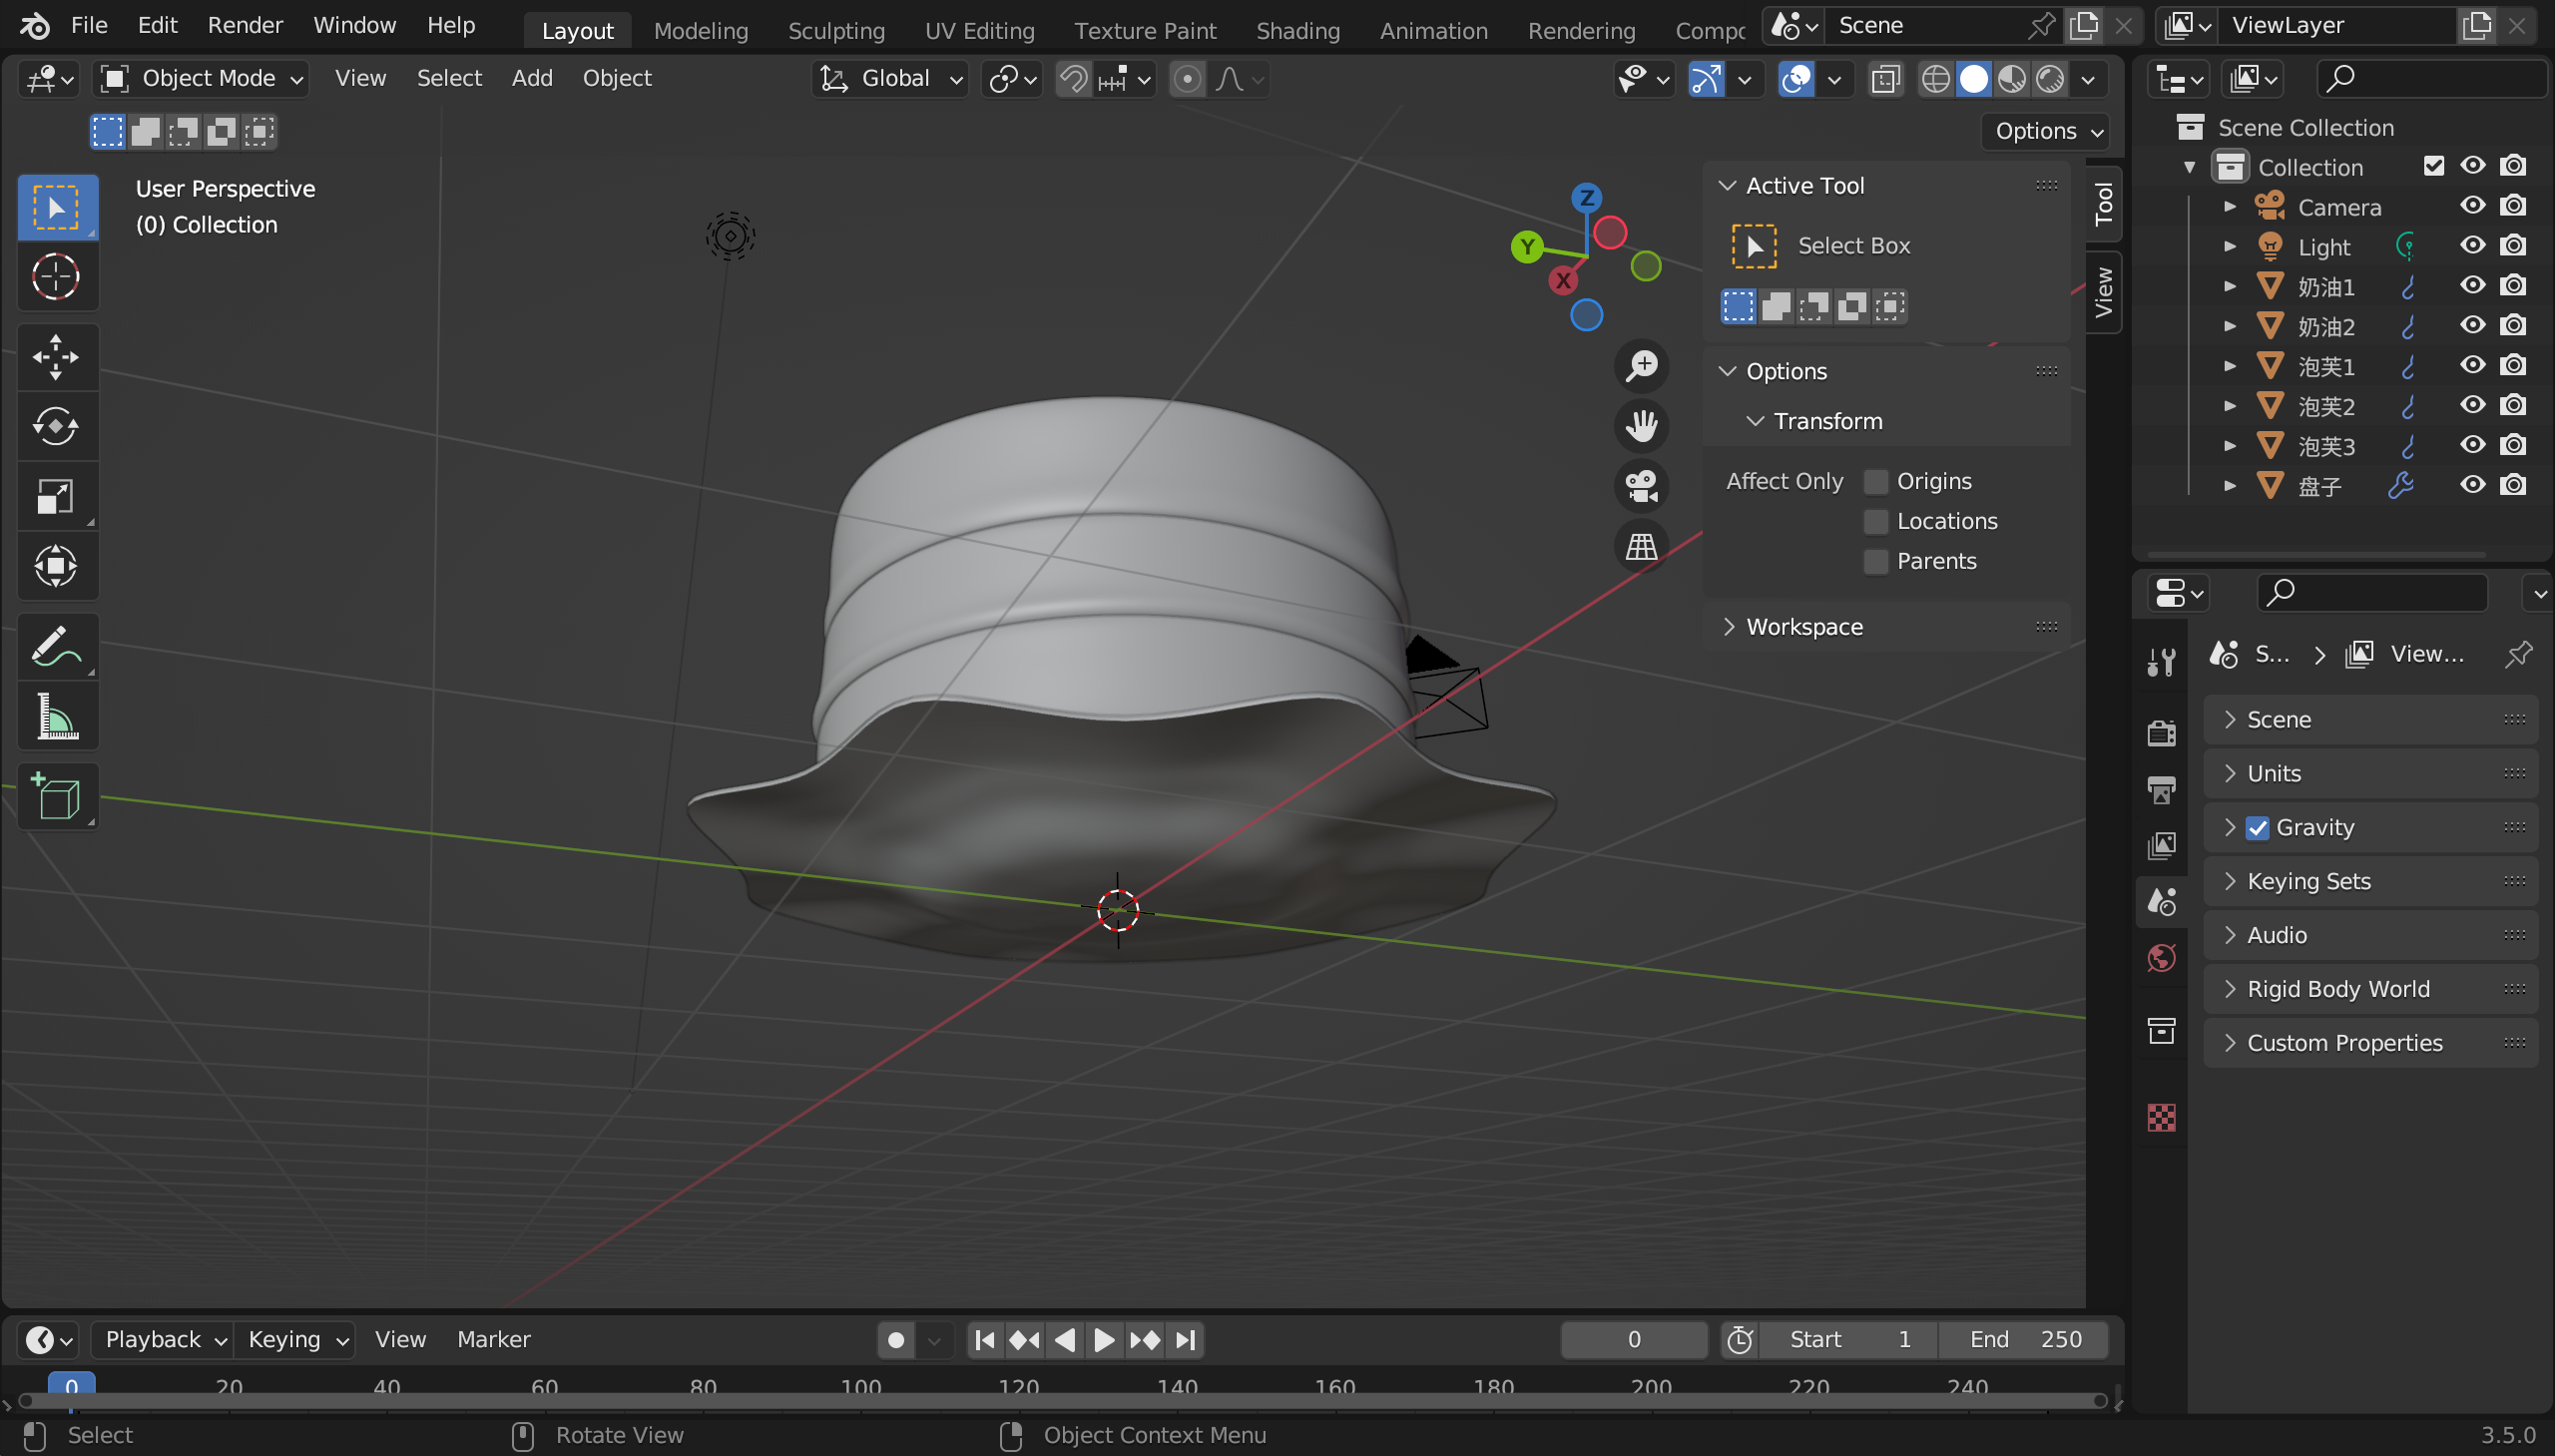Viewport: 2555px width, 1456px height.
Task: Switch to the Shading workspace tab
Action: 1297,31
